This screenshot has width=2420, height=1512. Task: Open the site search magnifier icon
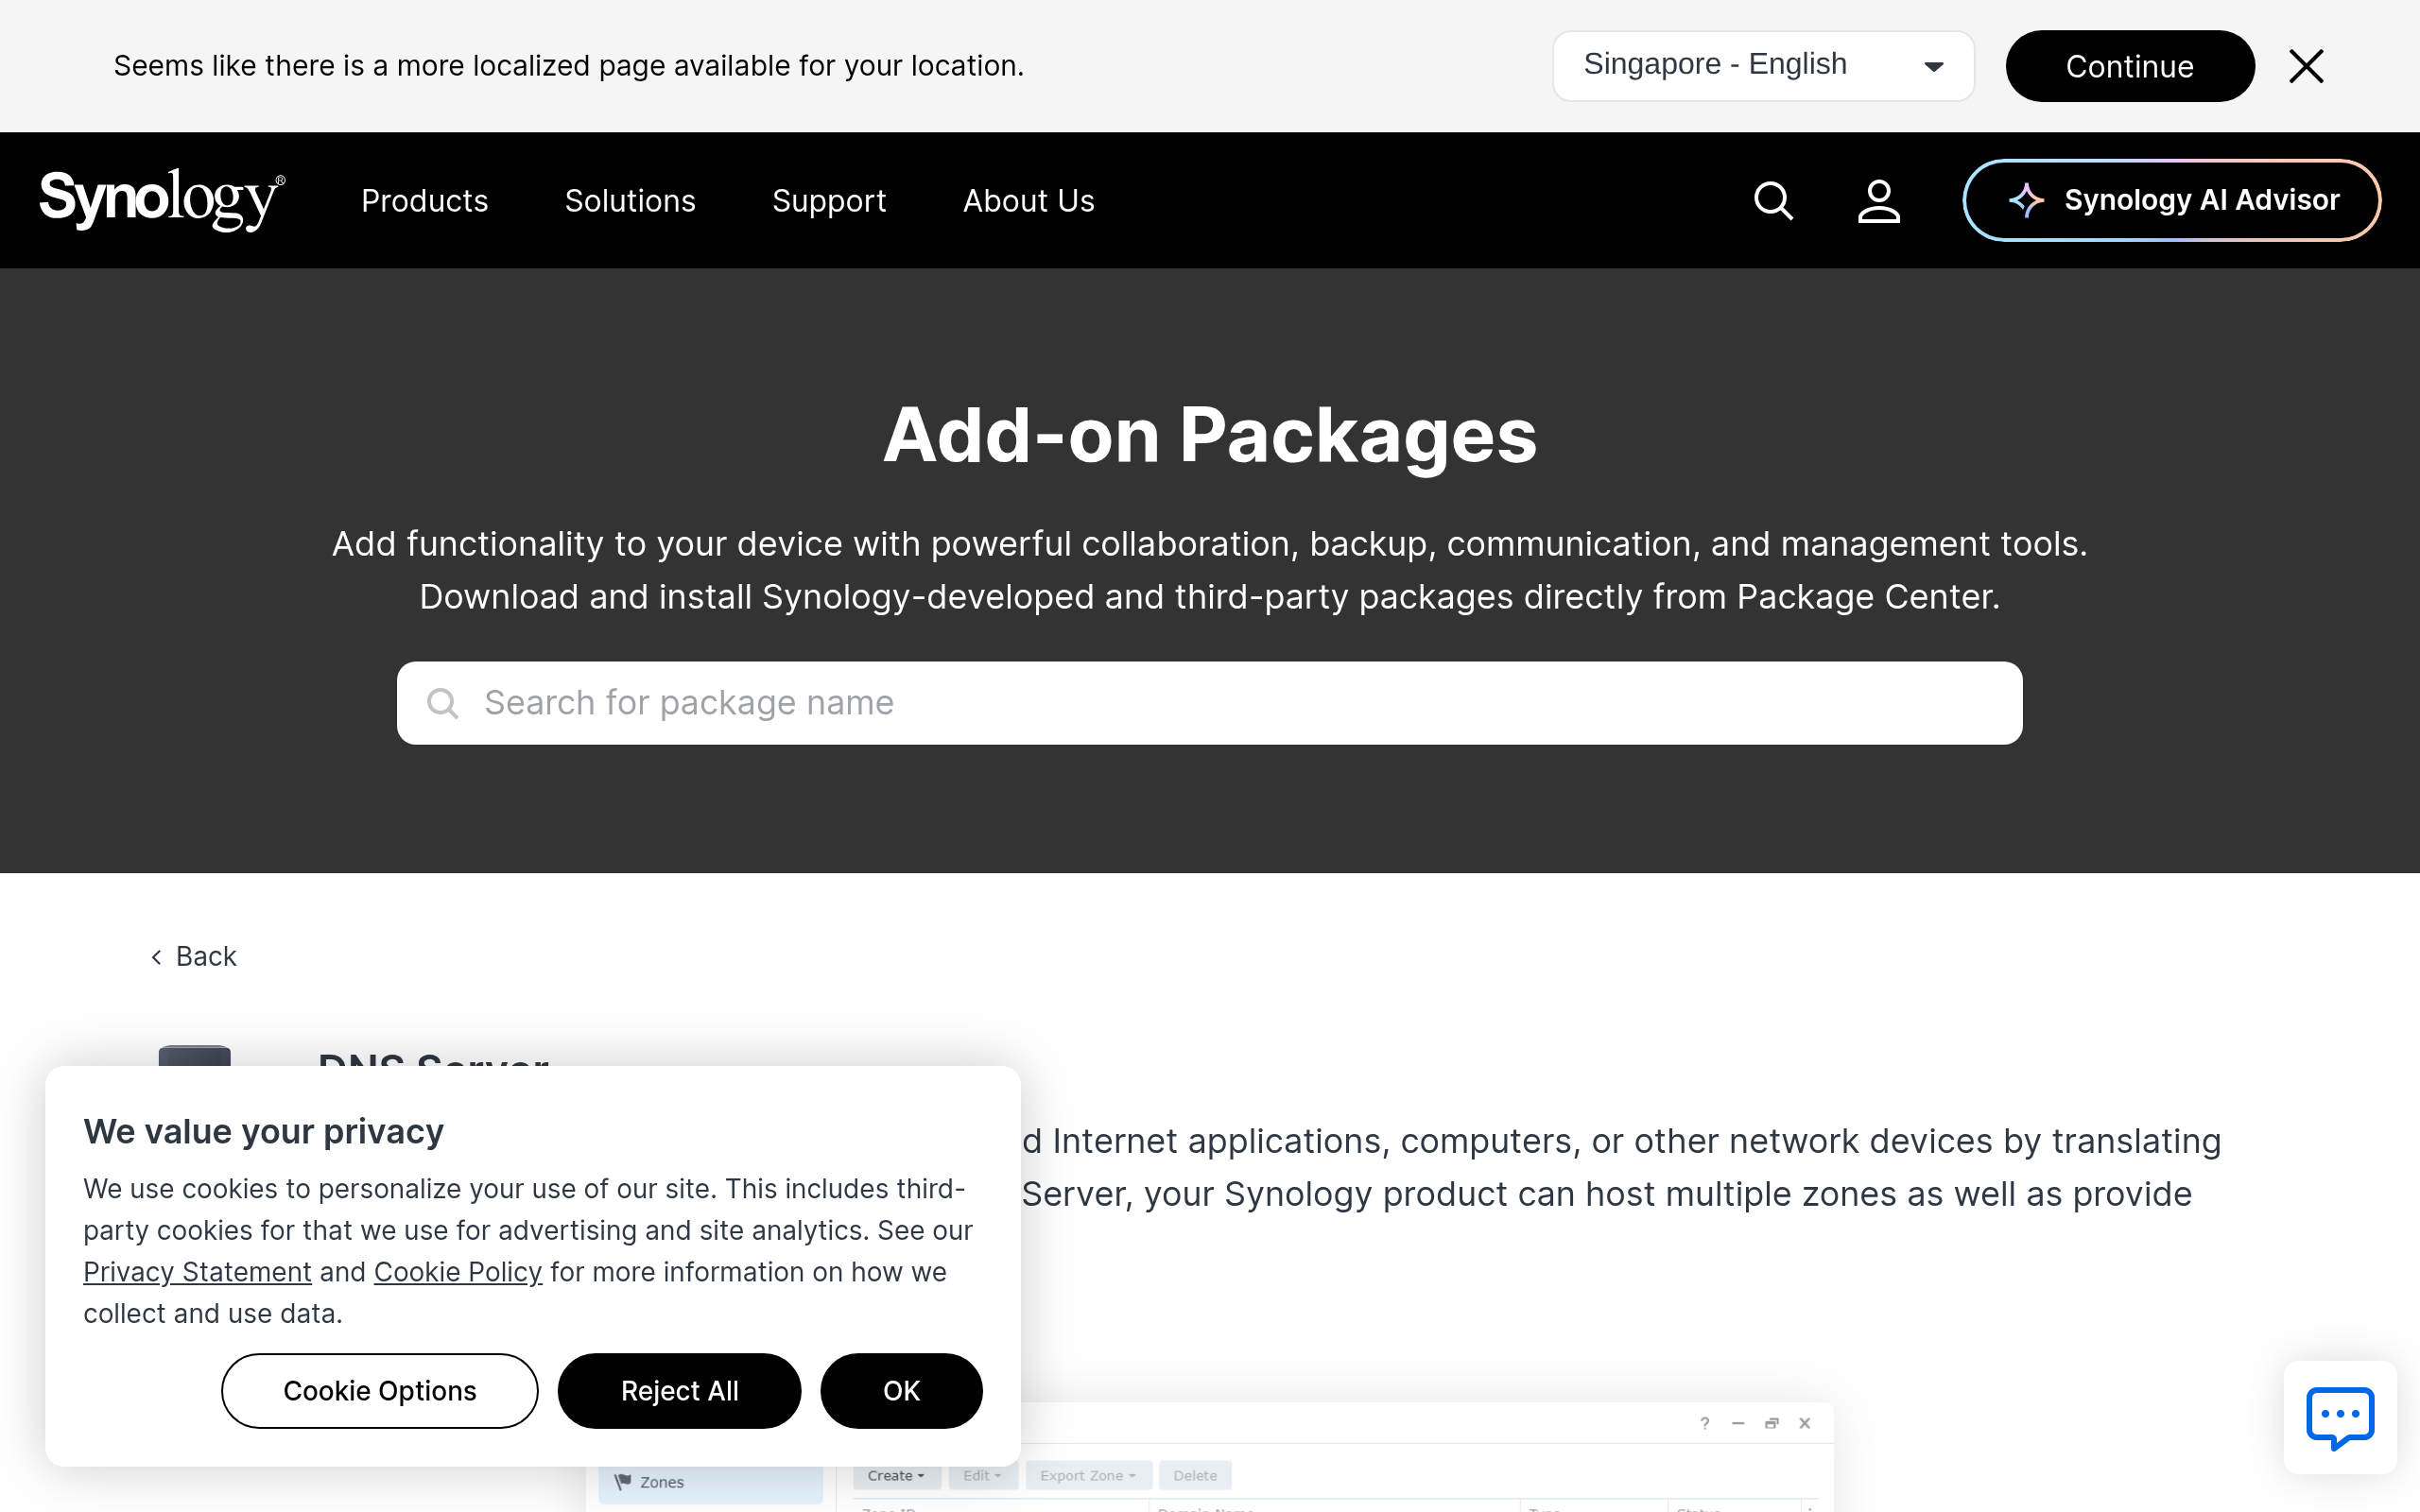point(1773,200)
